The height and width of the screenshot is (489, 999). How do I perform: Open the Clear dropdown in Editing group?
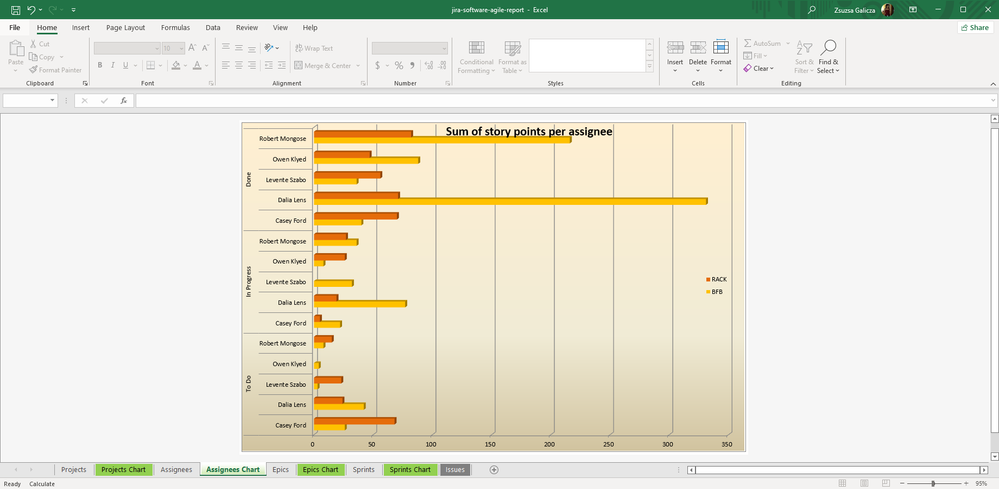coord(761,69)
